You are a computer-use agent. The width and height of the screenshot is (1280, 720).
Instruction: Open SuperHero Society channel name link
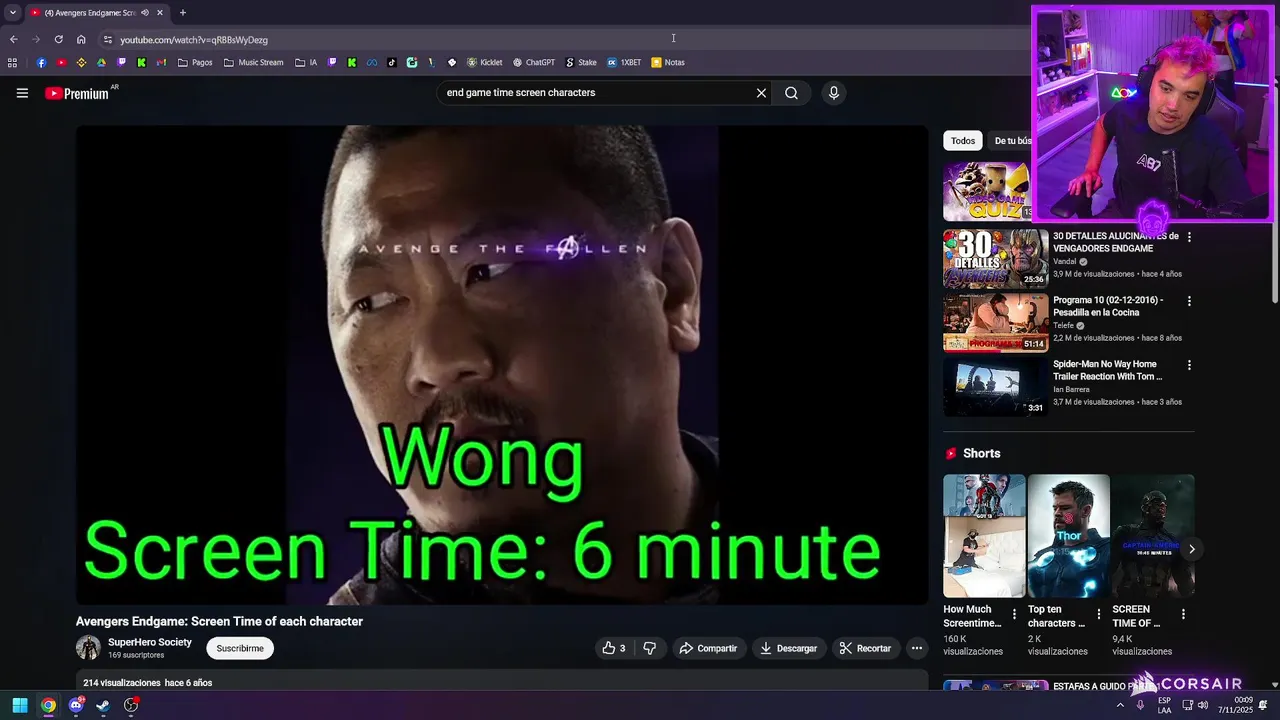click(x=150, y=642)
